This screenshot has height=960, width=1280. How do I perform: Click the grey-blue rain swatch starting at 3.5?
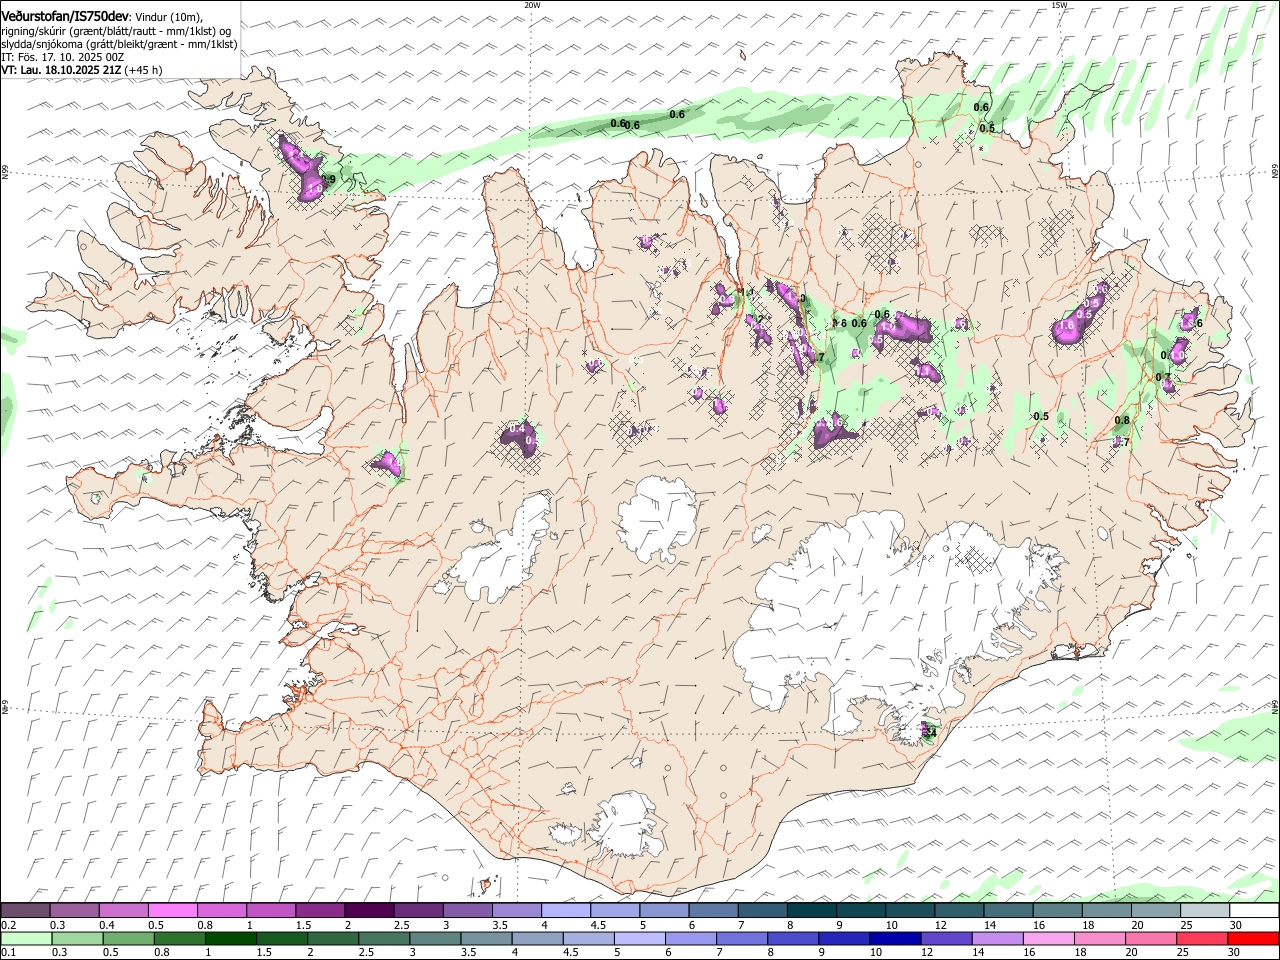pos(487,939)
